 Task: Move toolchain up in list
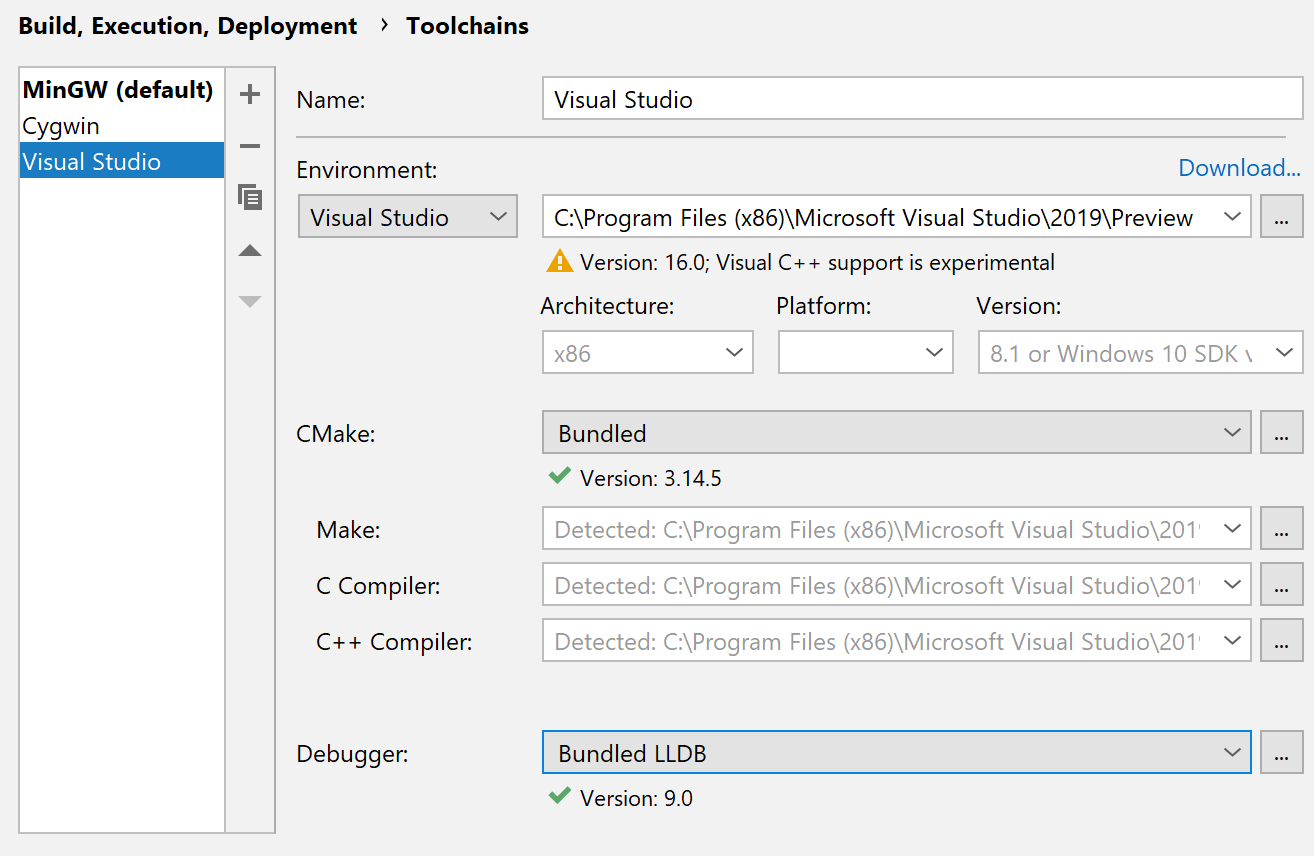point(250,250)
